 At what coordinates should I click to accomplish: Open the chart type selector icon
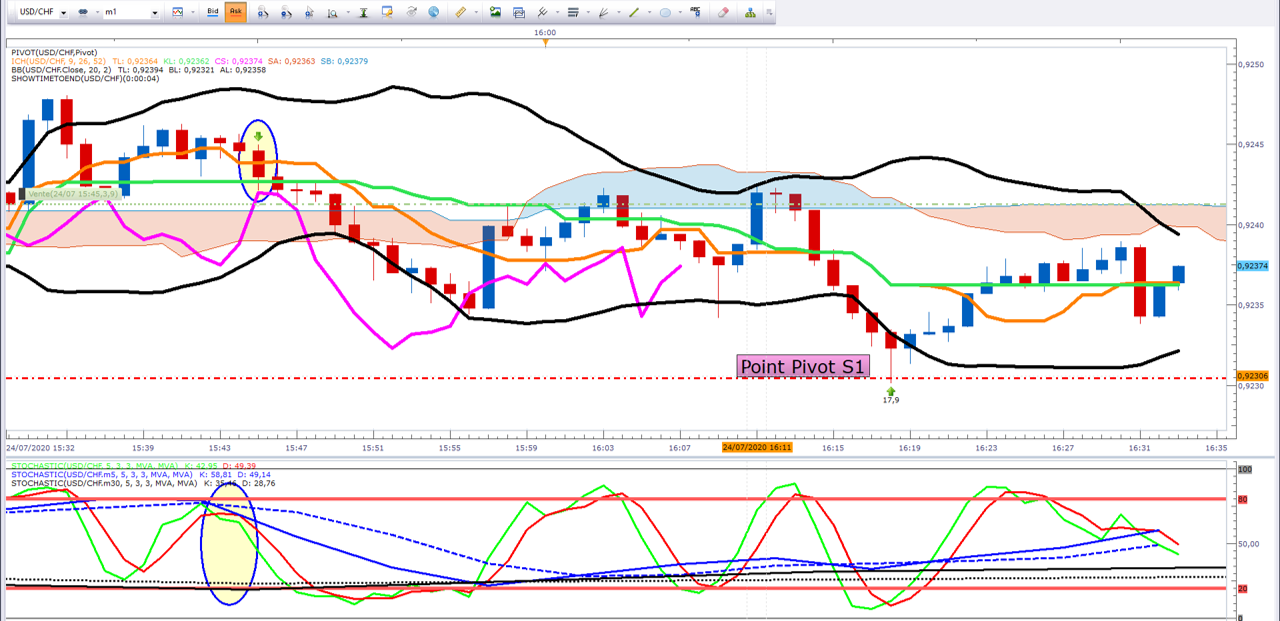coord(177,12)
